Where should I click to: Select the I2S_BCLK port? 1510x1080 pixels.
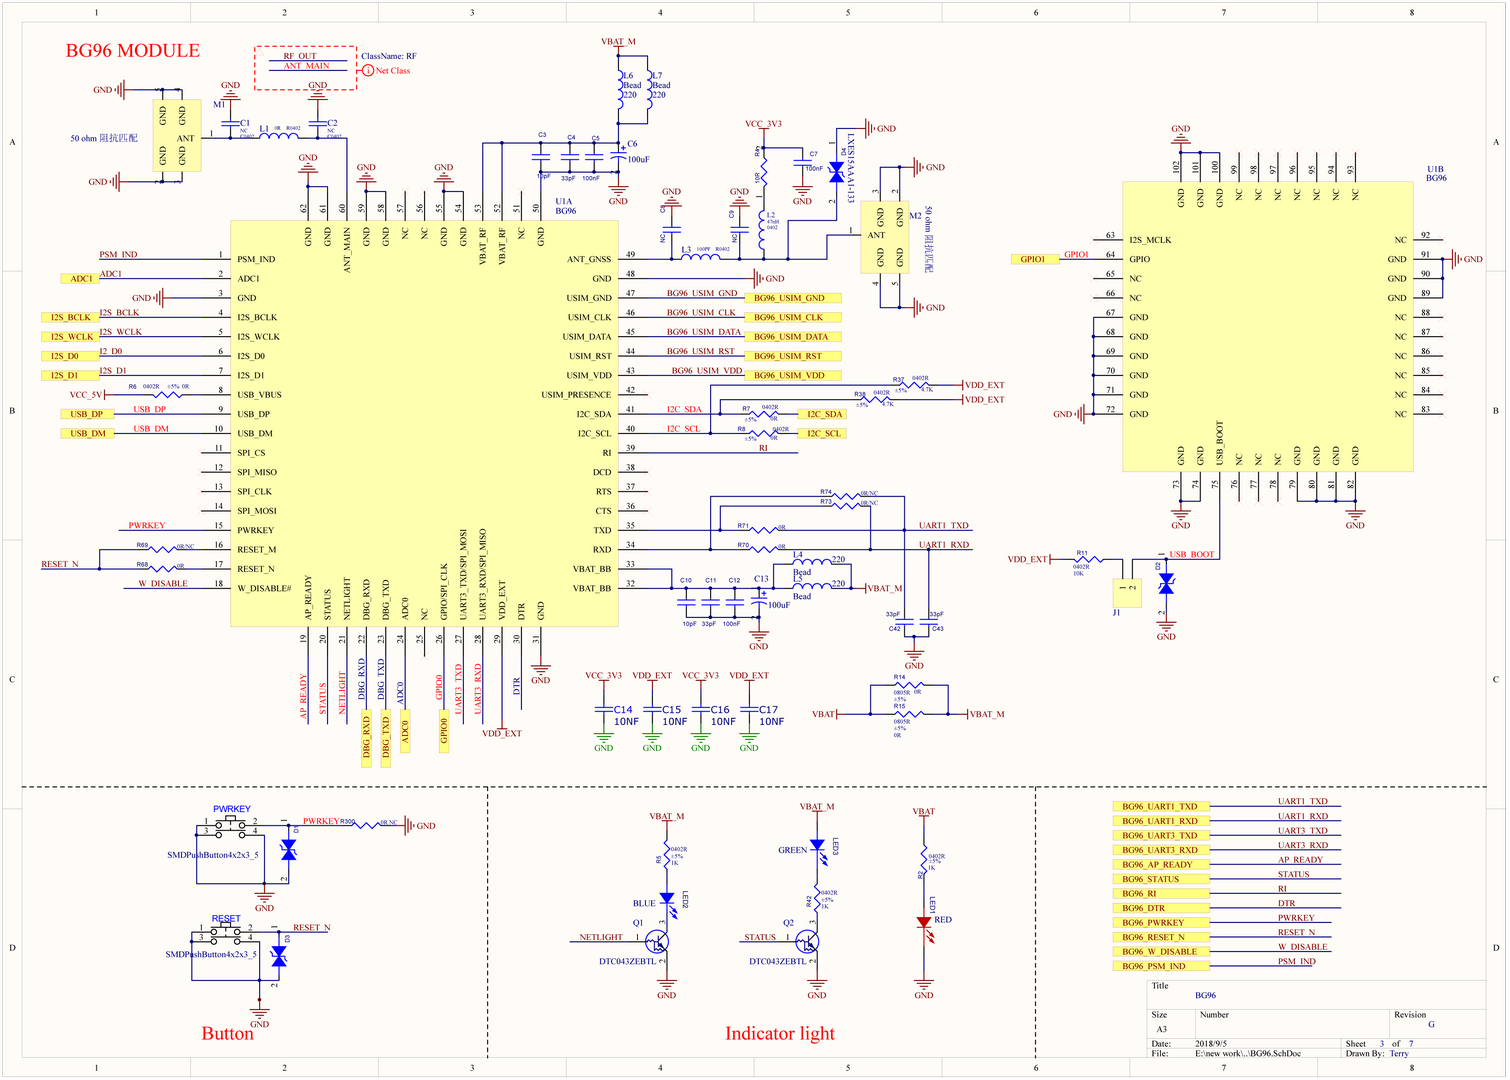coord(70,317)
